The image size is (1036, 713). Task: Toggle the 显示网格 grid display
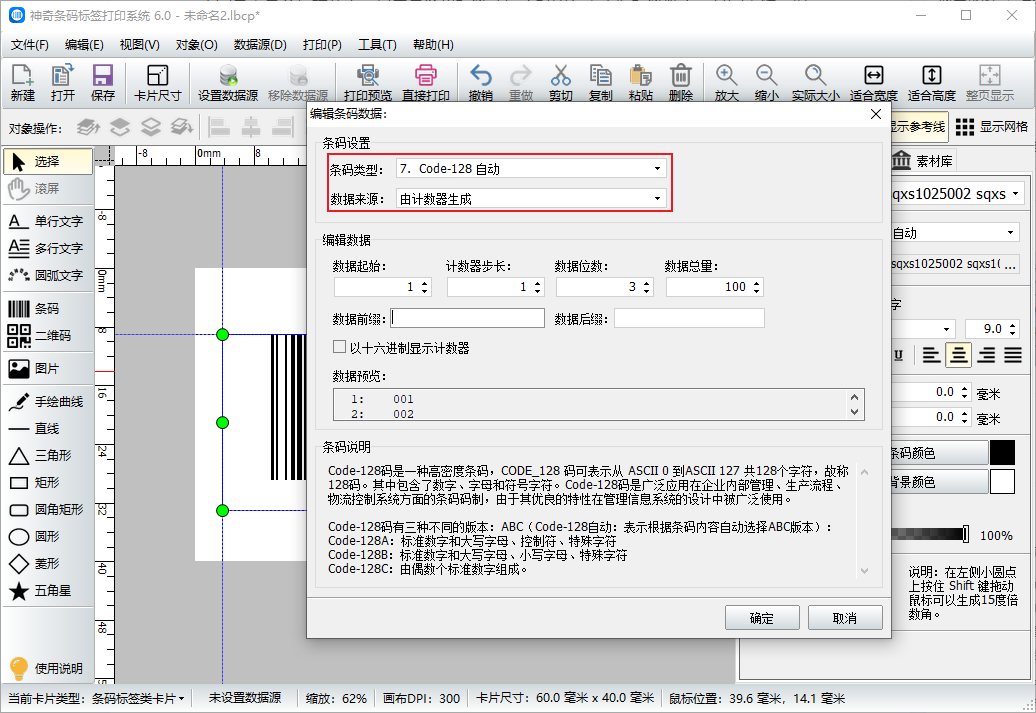(992, 127)
